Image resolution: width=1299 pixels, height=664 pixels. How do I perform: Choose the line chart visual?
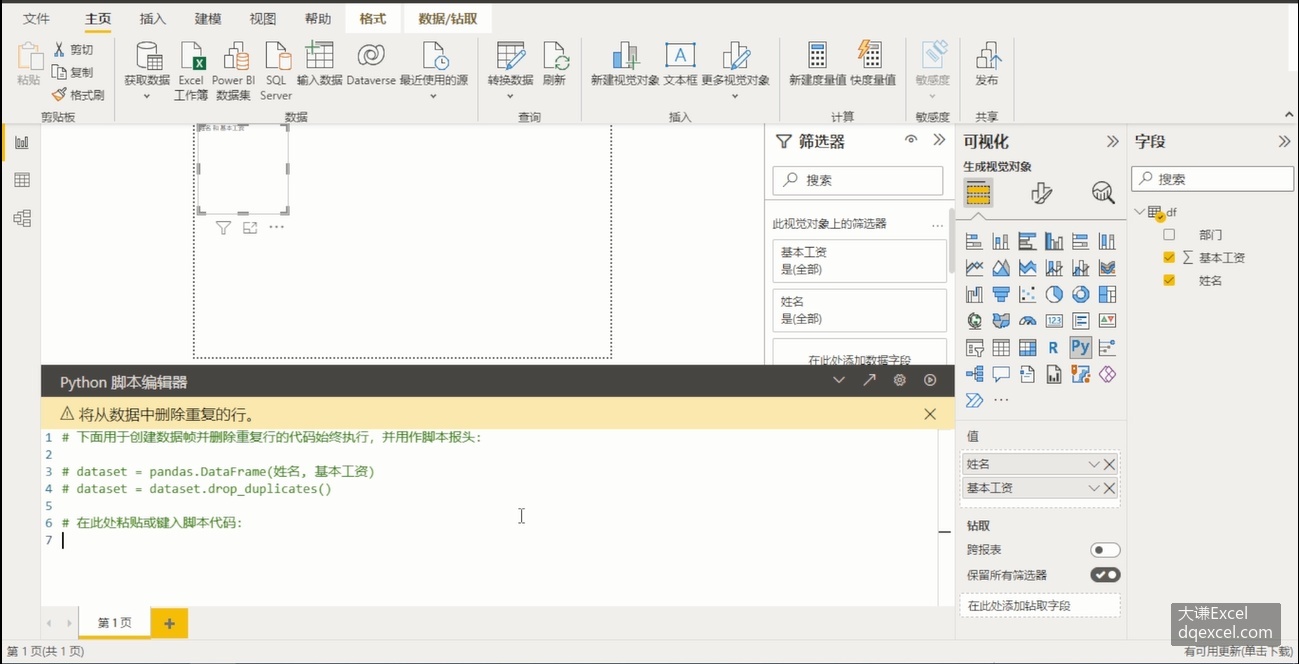(974, 268)
